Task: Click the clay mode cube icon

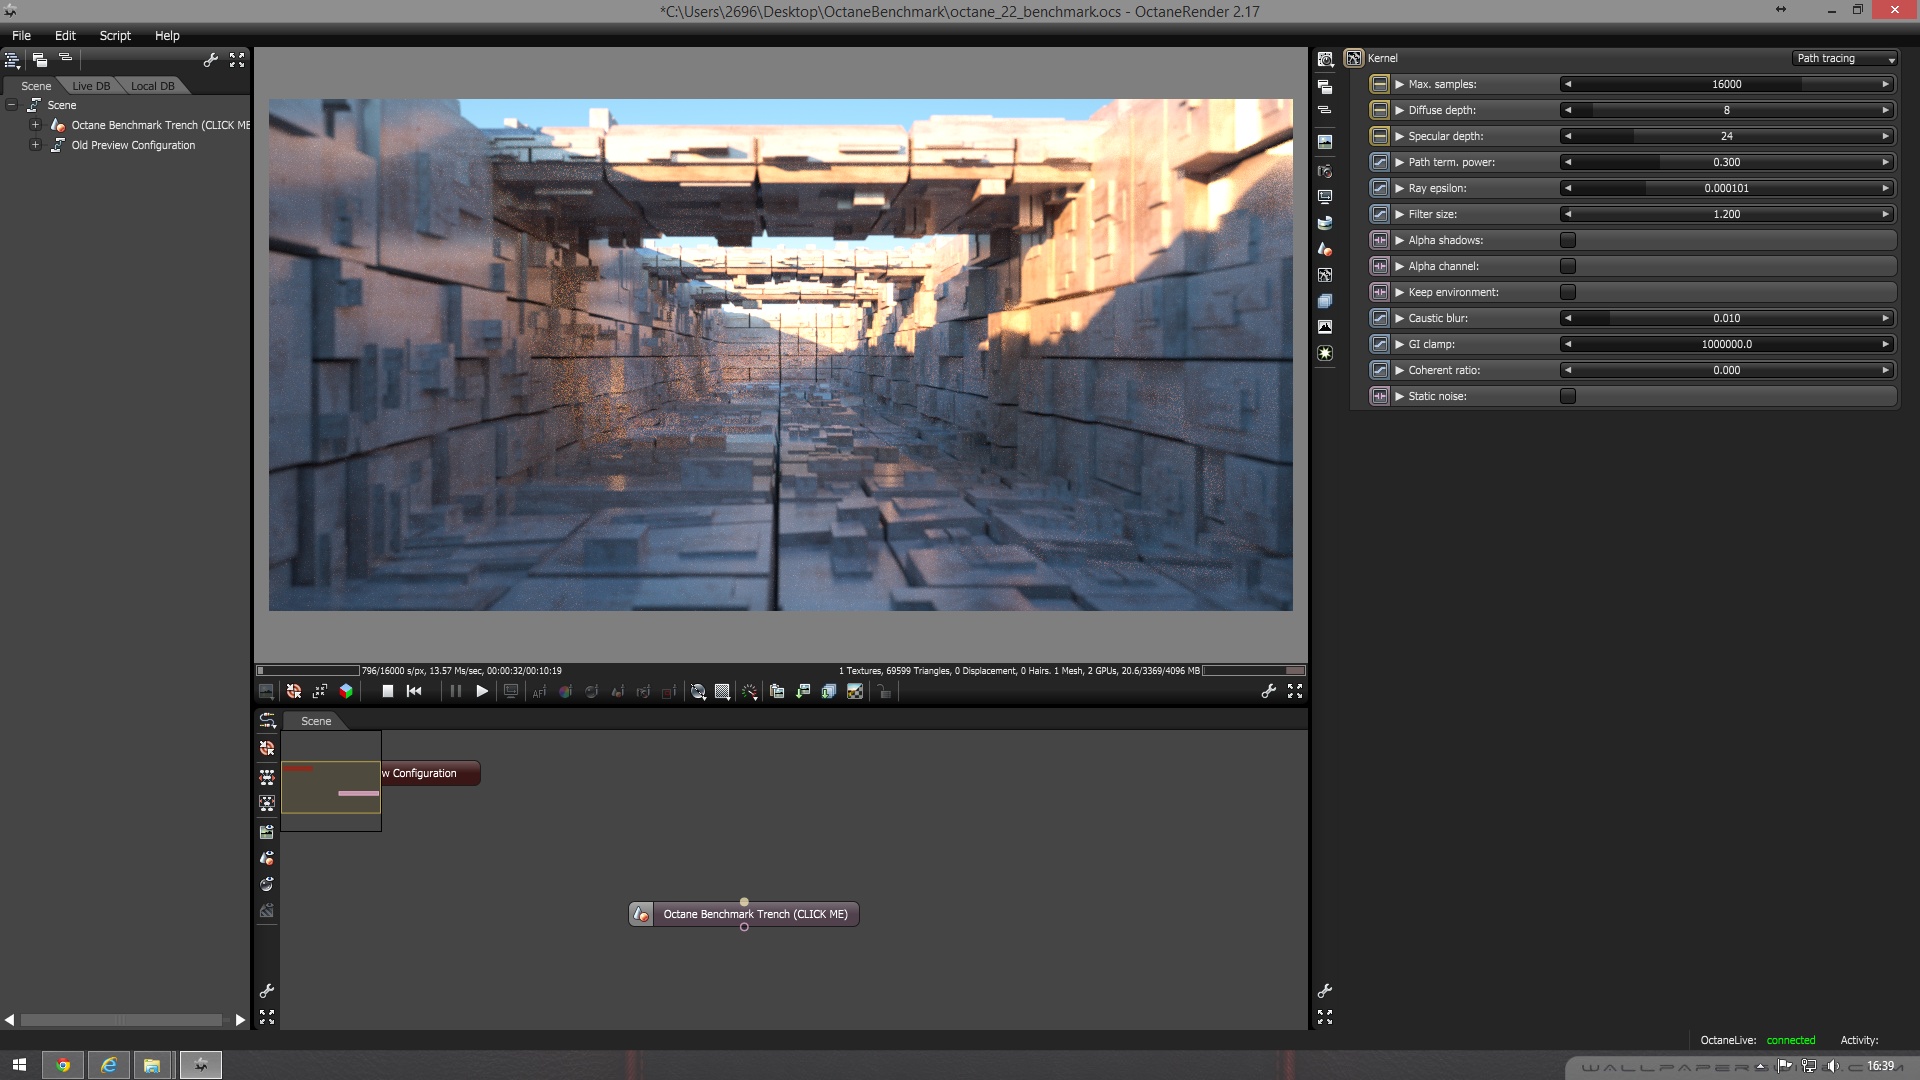Action: 346,691
